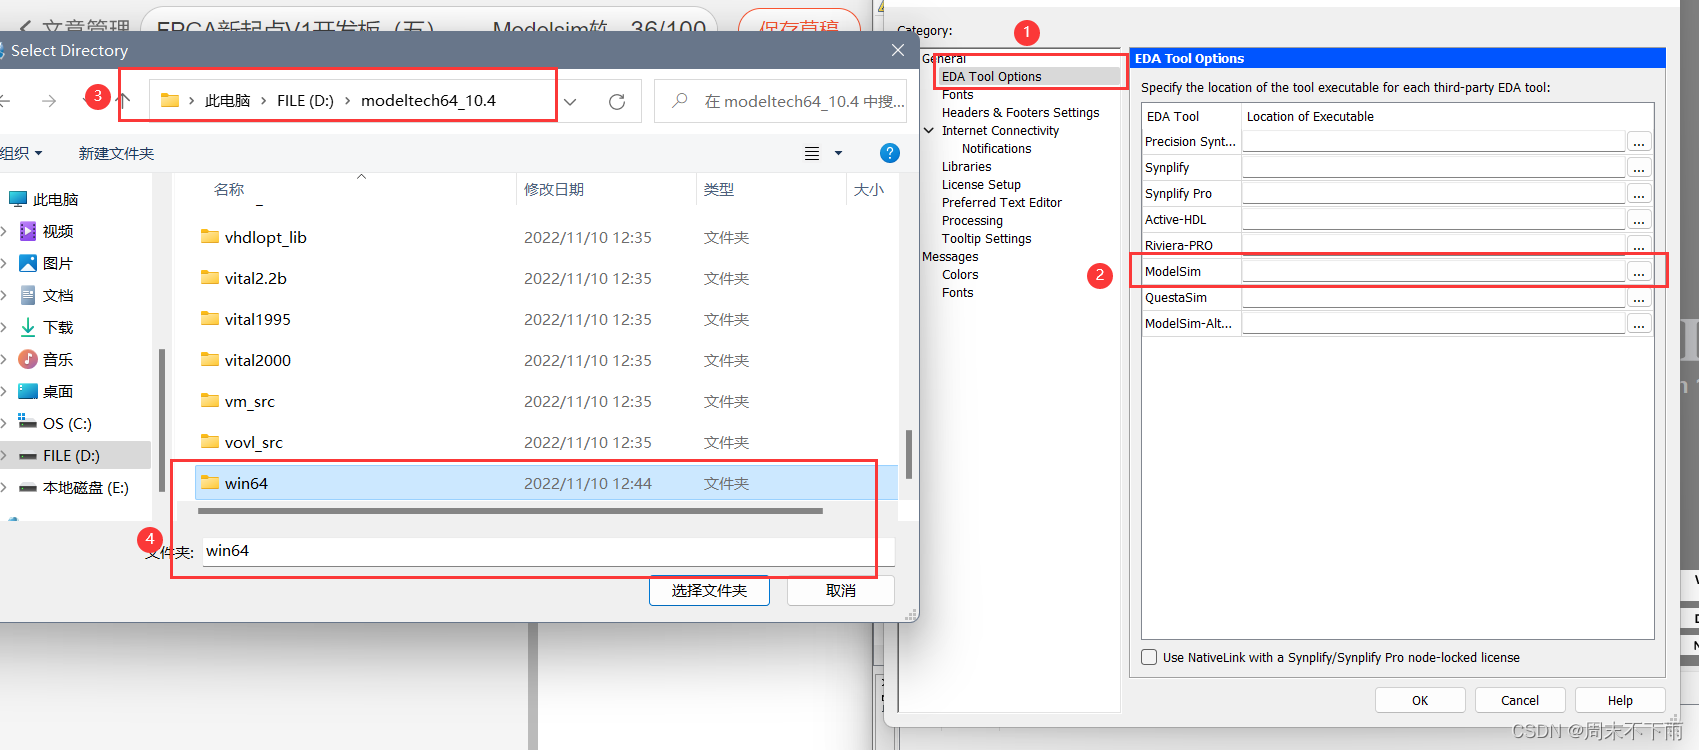The image size is (1699, 750).
Task: Open 桌面 in navigation pane
Action: point(58,391)
